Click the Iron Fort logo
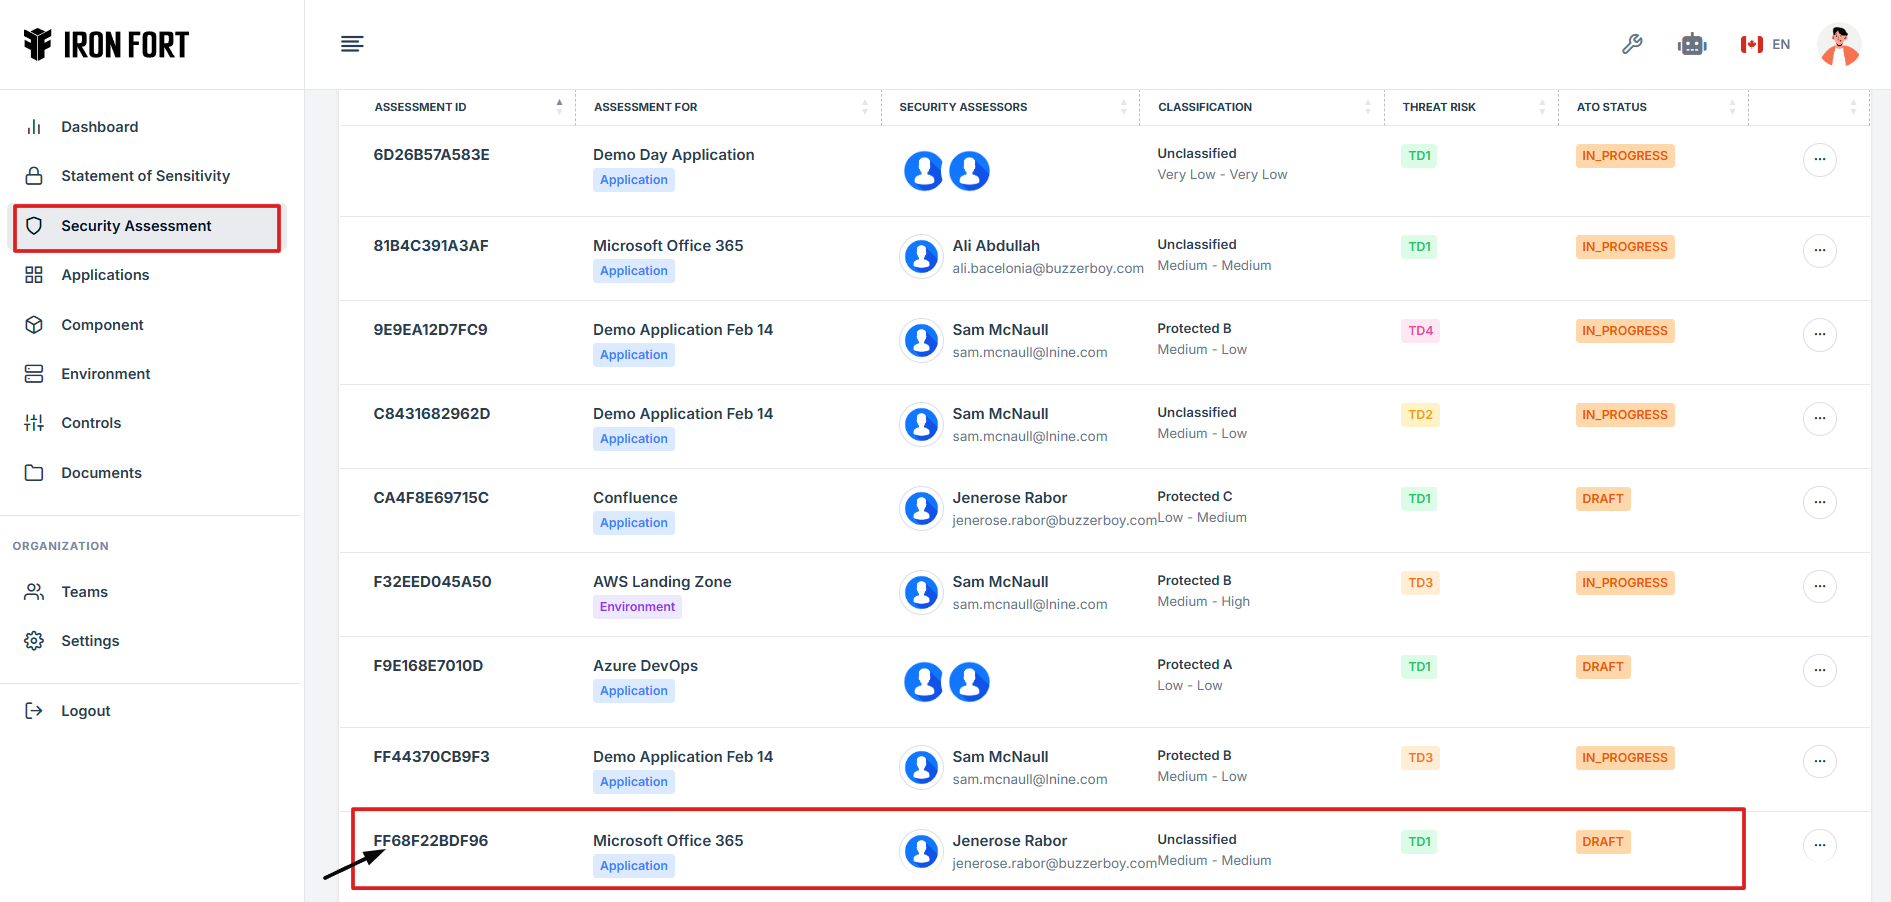Screen dimensions: 1891x902 tap(106, 45)
